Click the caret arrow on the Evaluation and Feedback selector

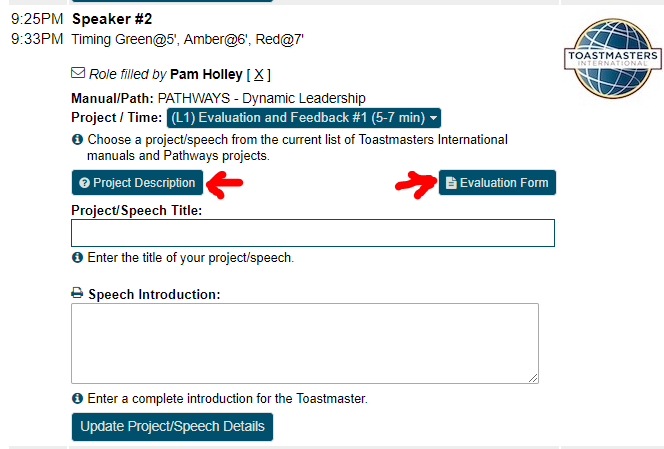pyautogui.click(x=434, y=119)
